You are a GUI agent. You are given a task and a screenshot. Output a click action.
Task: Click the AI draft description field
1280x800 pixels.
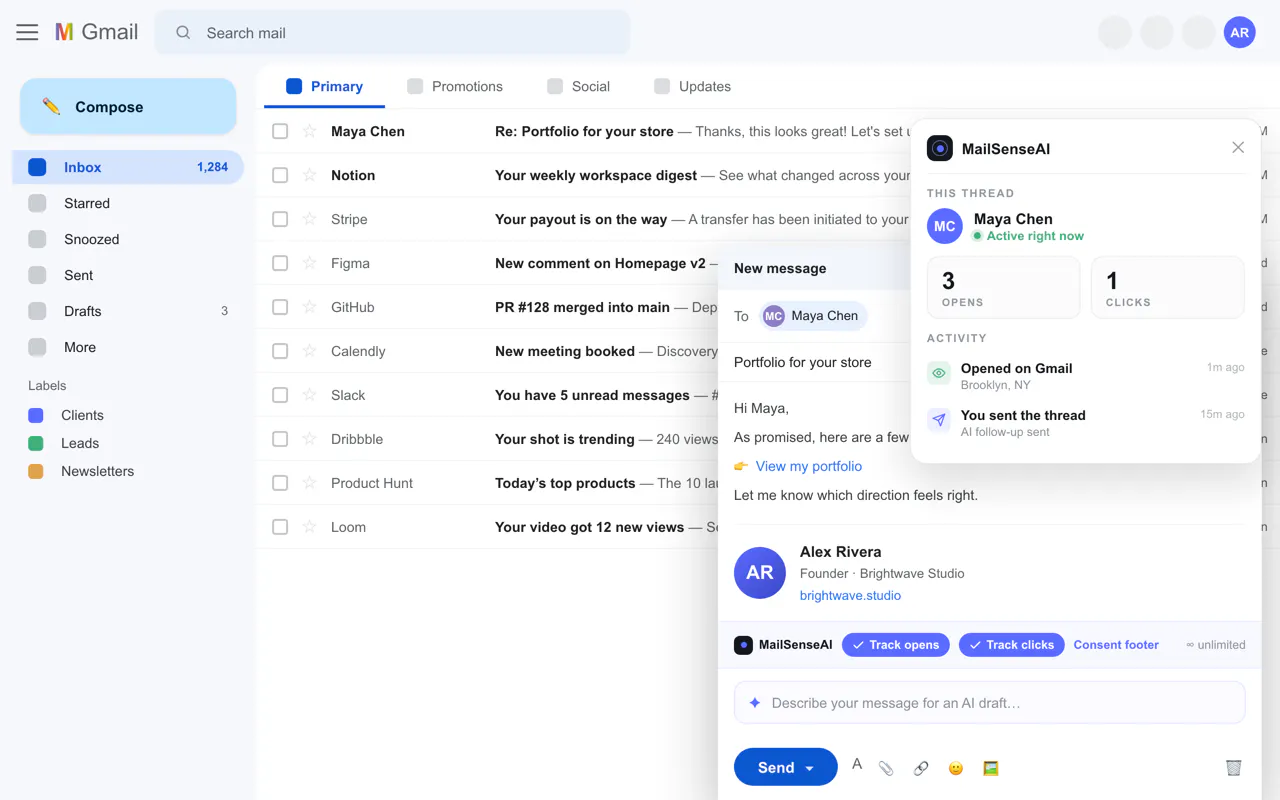990,703
